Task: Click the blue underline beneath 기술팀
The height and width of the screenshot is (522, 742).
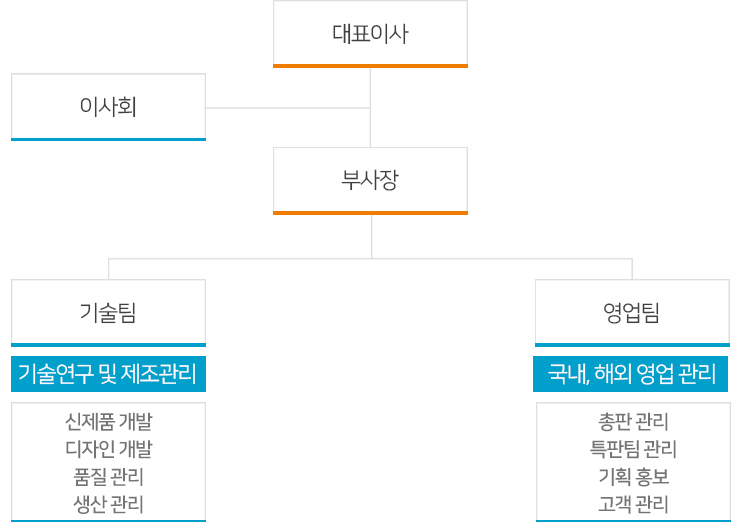Action: [x=108, y=345]
